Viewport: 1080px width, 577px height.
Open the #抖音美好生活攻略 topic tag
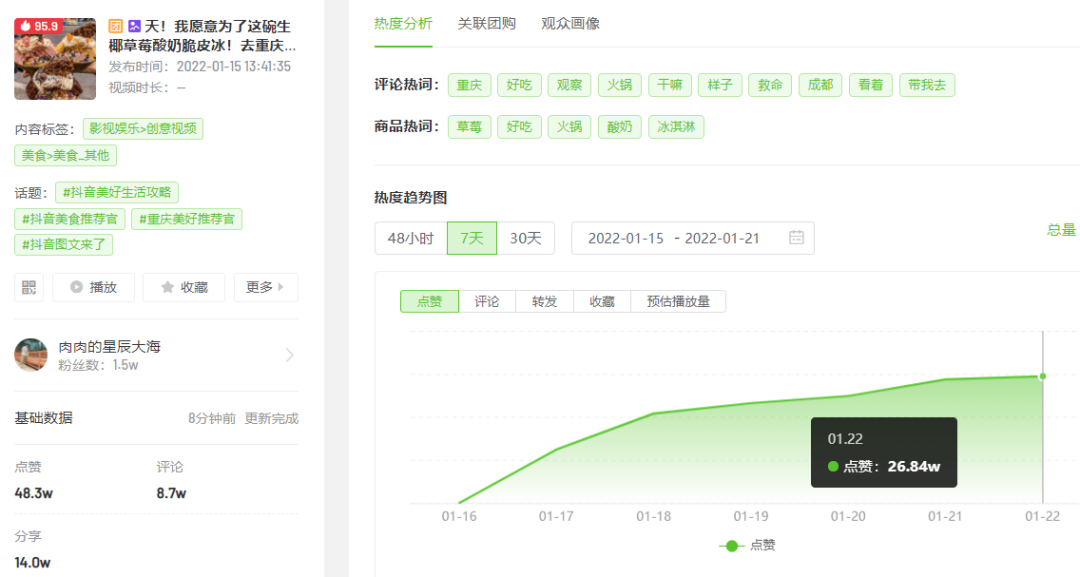pos(115,191)
